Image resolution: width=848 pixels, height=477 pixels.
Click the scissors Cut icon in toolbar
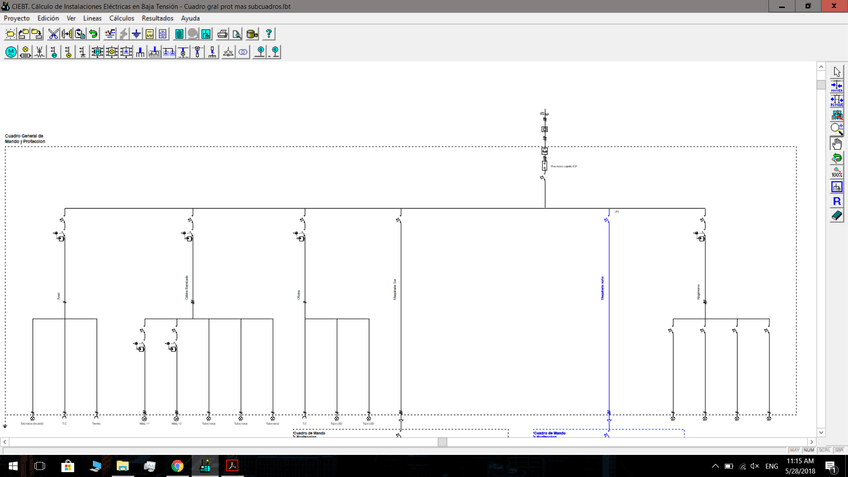[53, 34]
